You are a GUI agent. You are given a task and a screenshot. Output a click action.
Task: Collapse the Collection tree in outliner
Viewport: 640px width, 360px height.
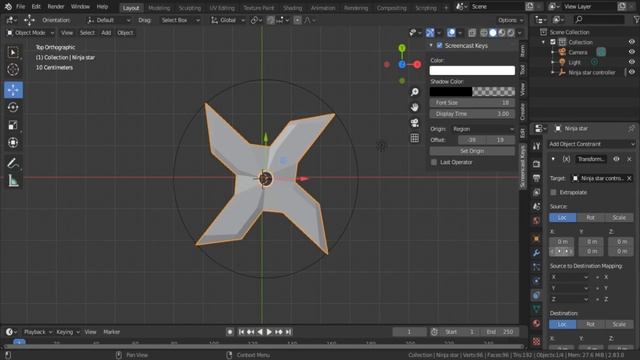[543, 42]
